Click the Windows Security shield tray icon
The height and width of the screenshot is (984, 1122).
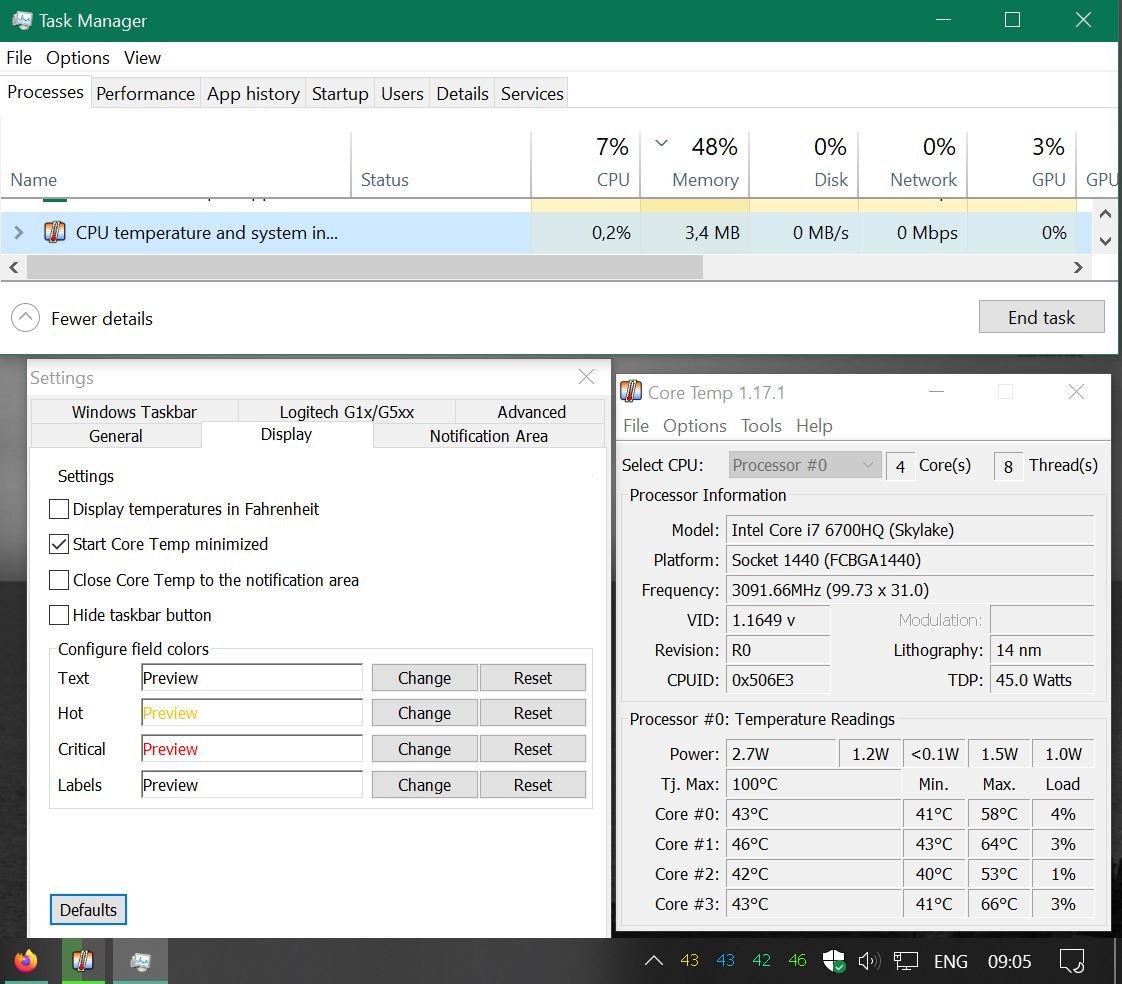(x=833, y=961)
